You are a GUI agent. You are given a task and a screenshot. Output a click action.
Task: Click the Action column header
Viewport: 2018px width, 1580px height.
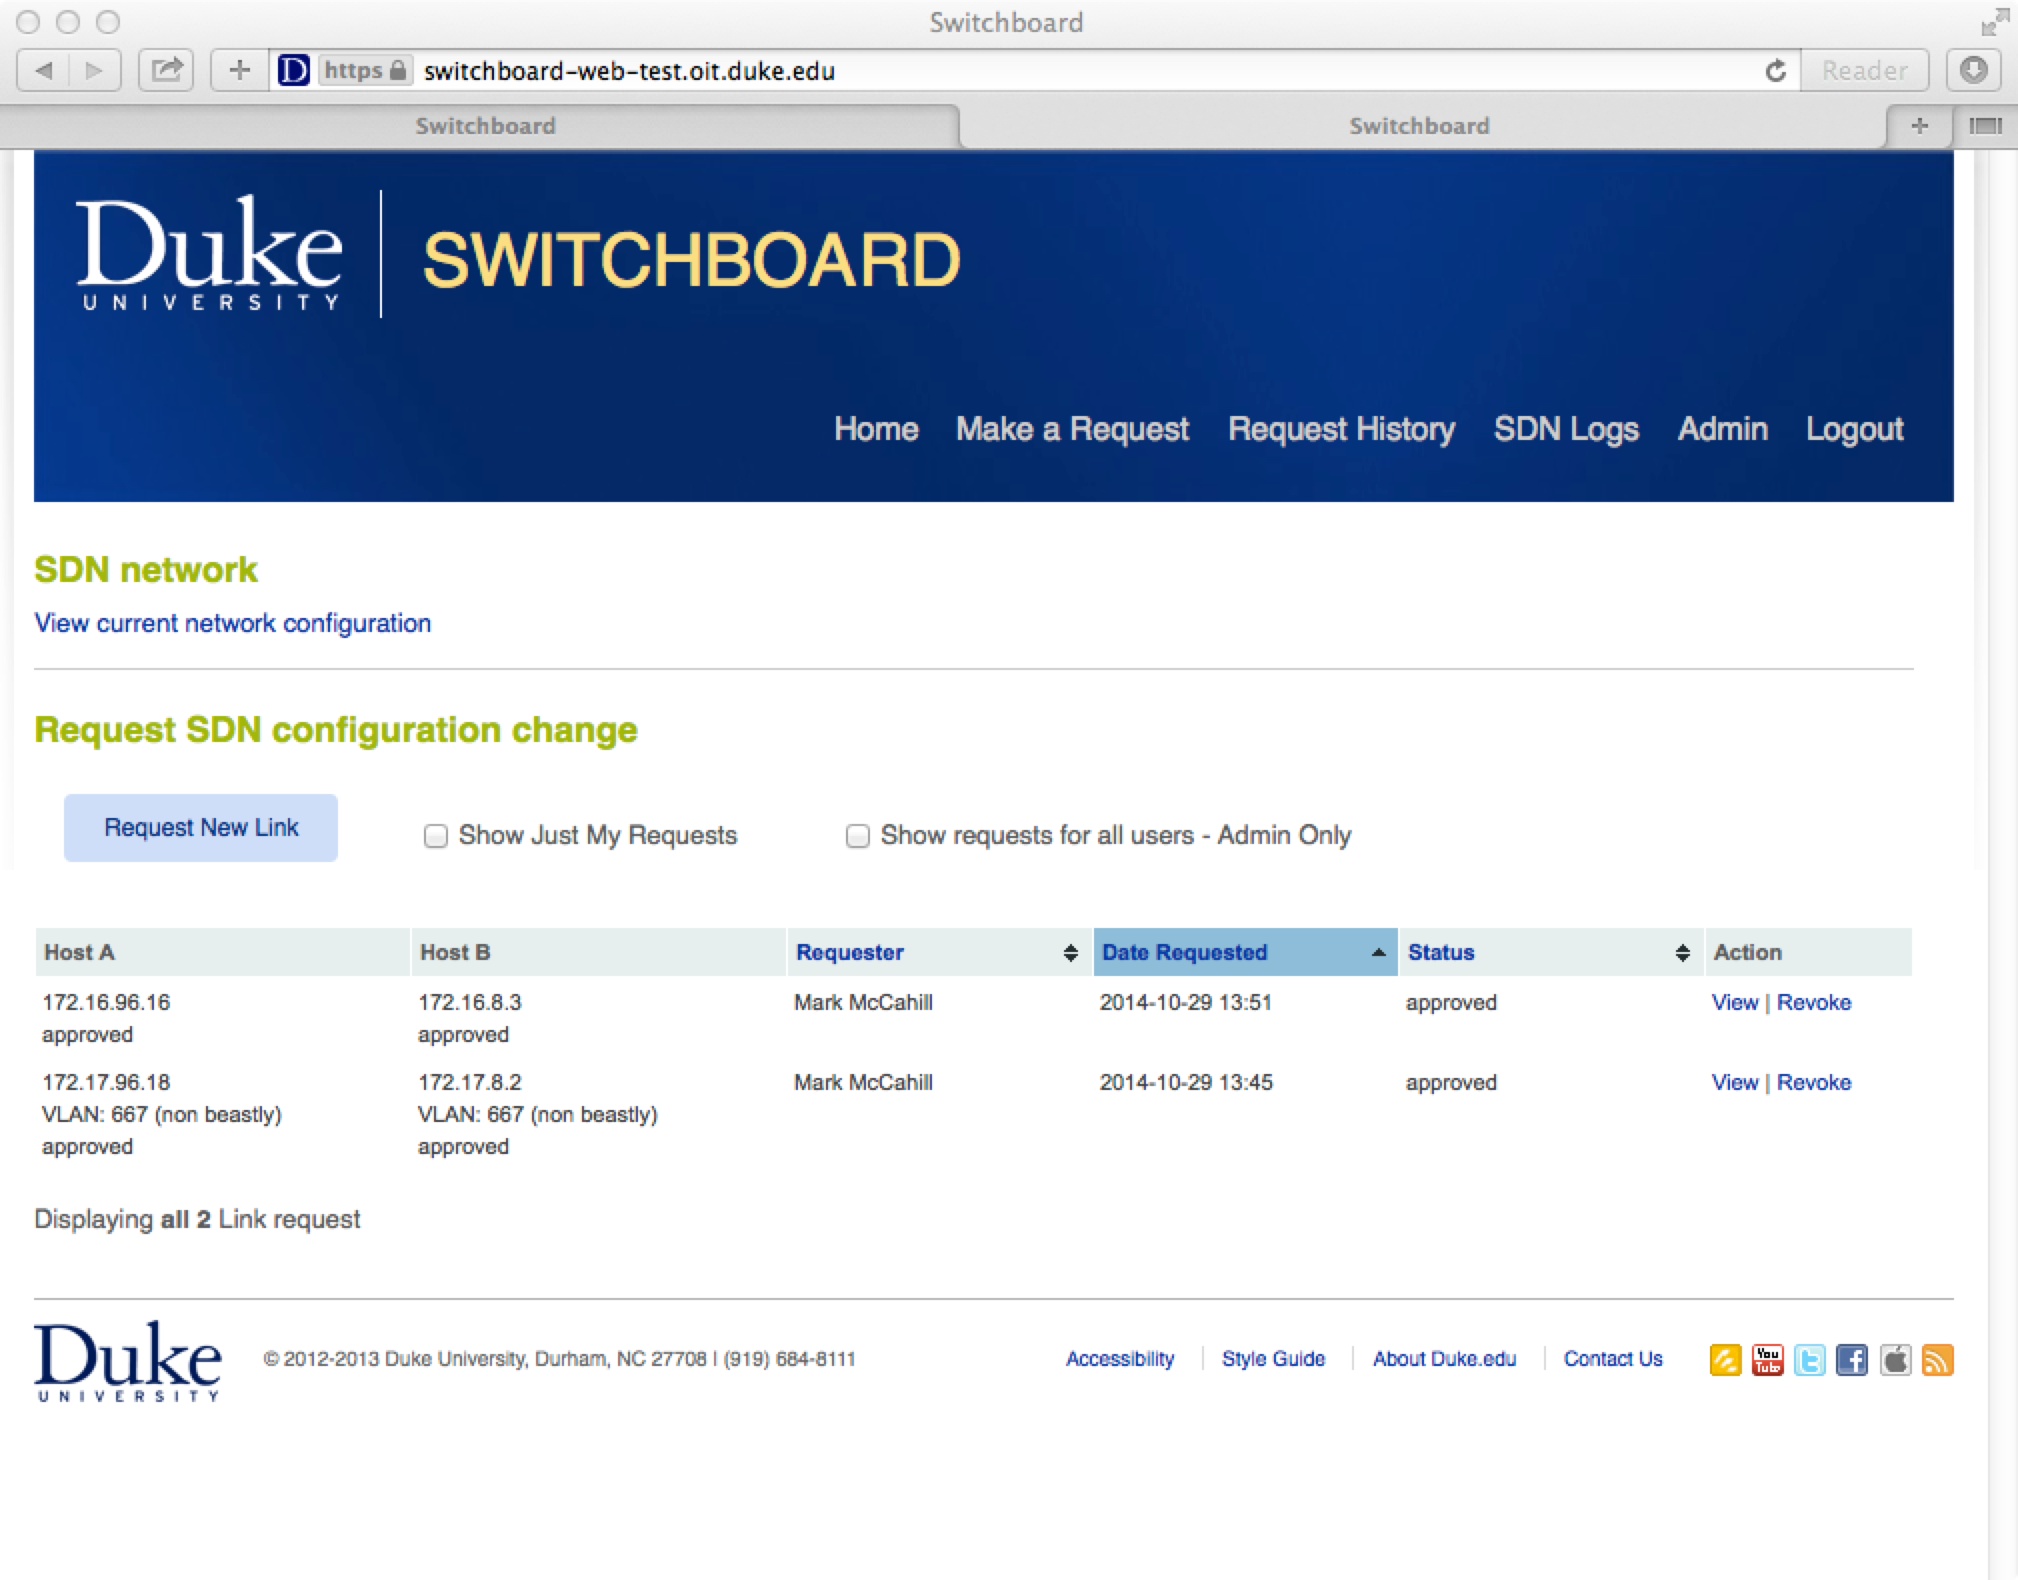coord(1809,952)
